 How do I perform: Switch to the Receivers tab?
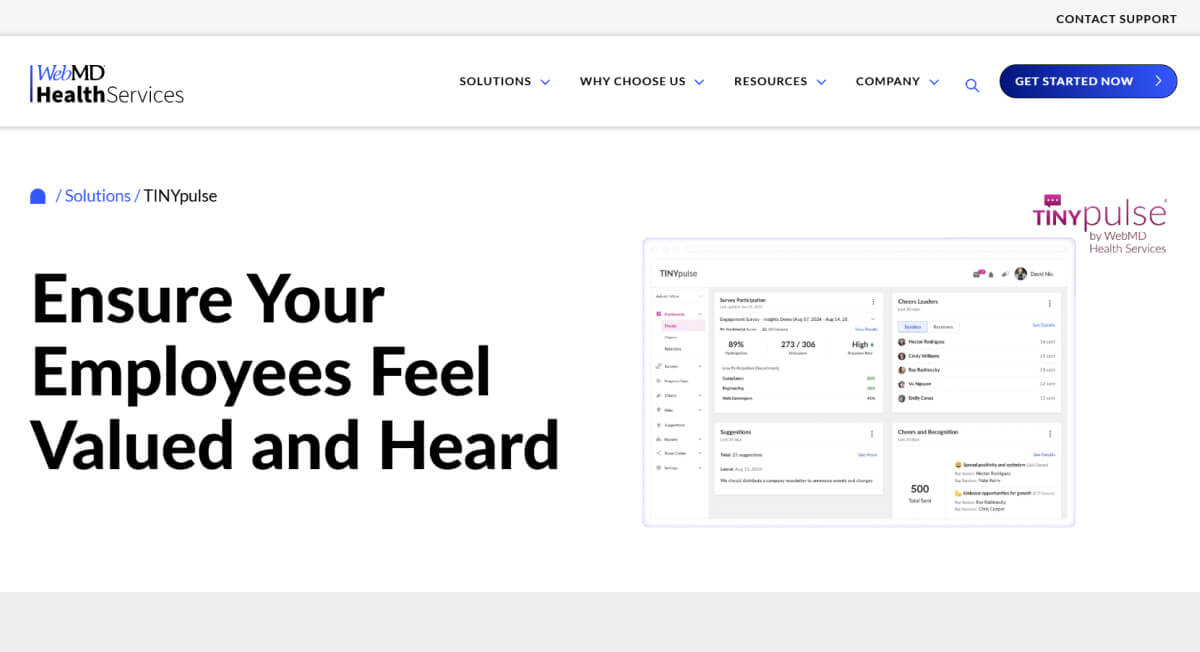click(943, 327)
